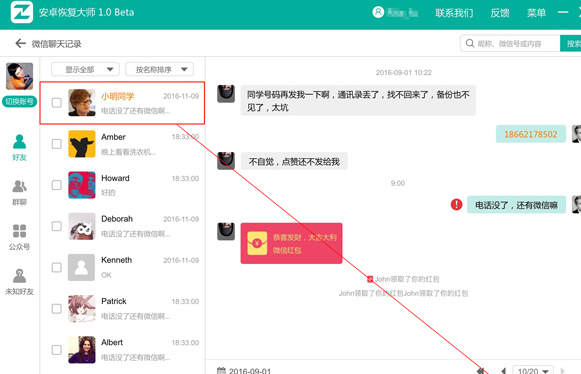This screenshot has width=581, height=374.
Task: Check the box for 小明同学
Action: (57, 103)
